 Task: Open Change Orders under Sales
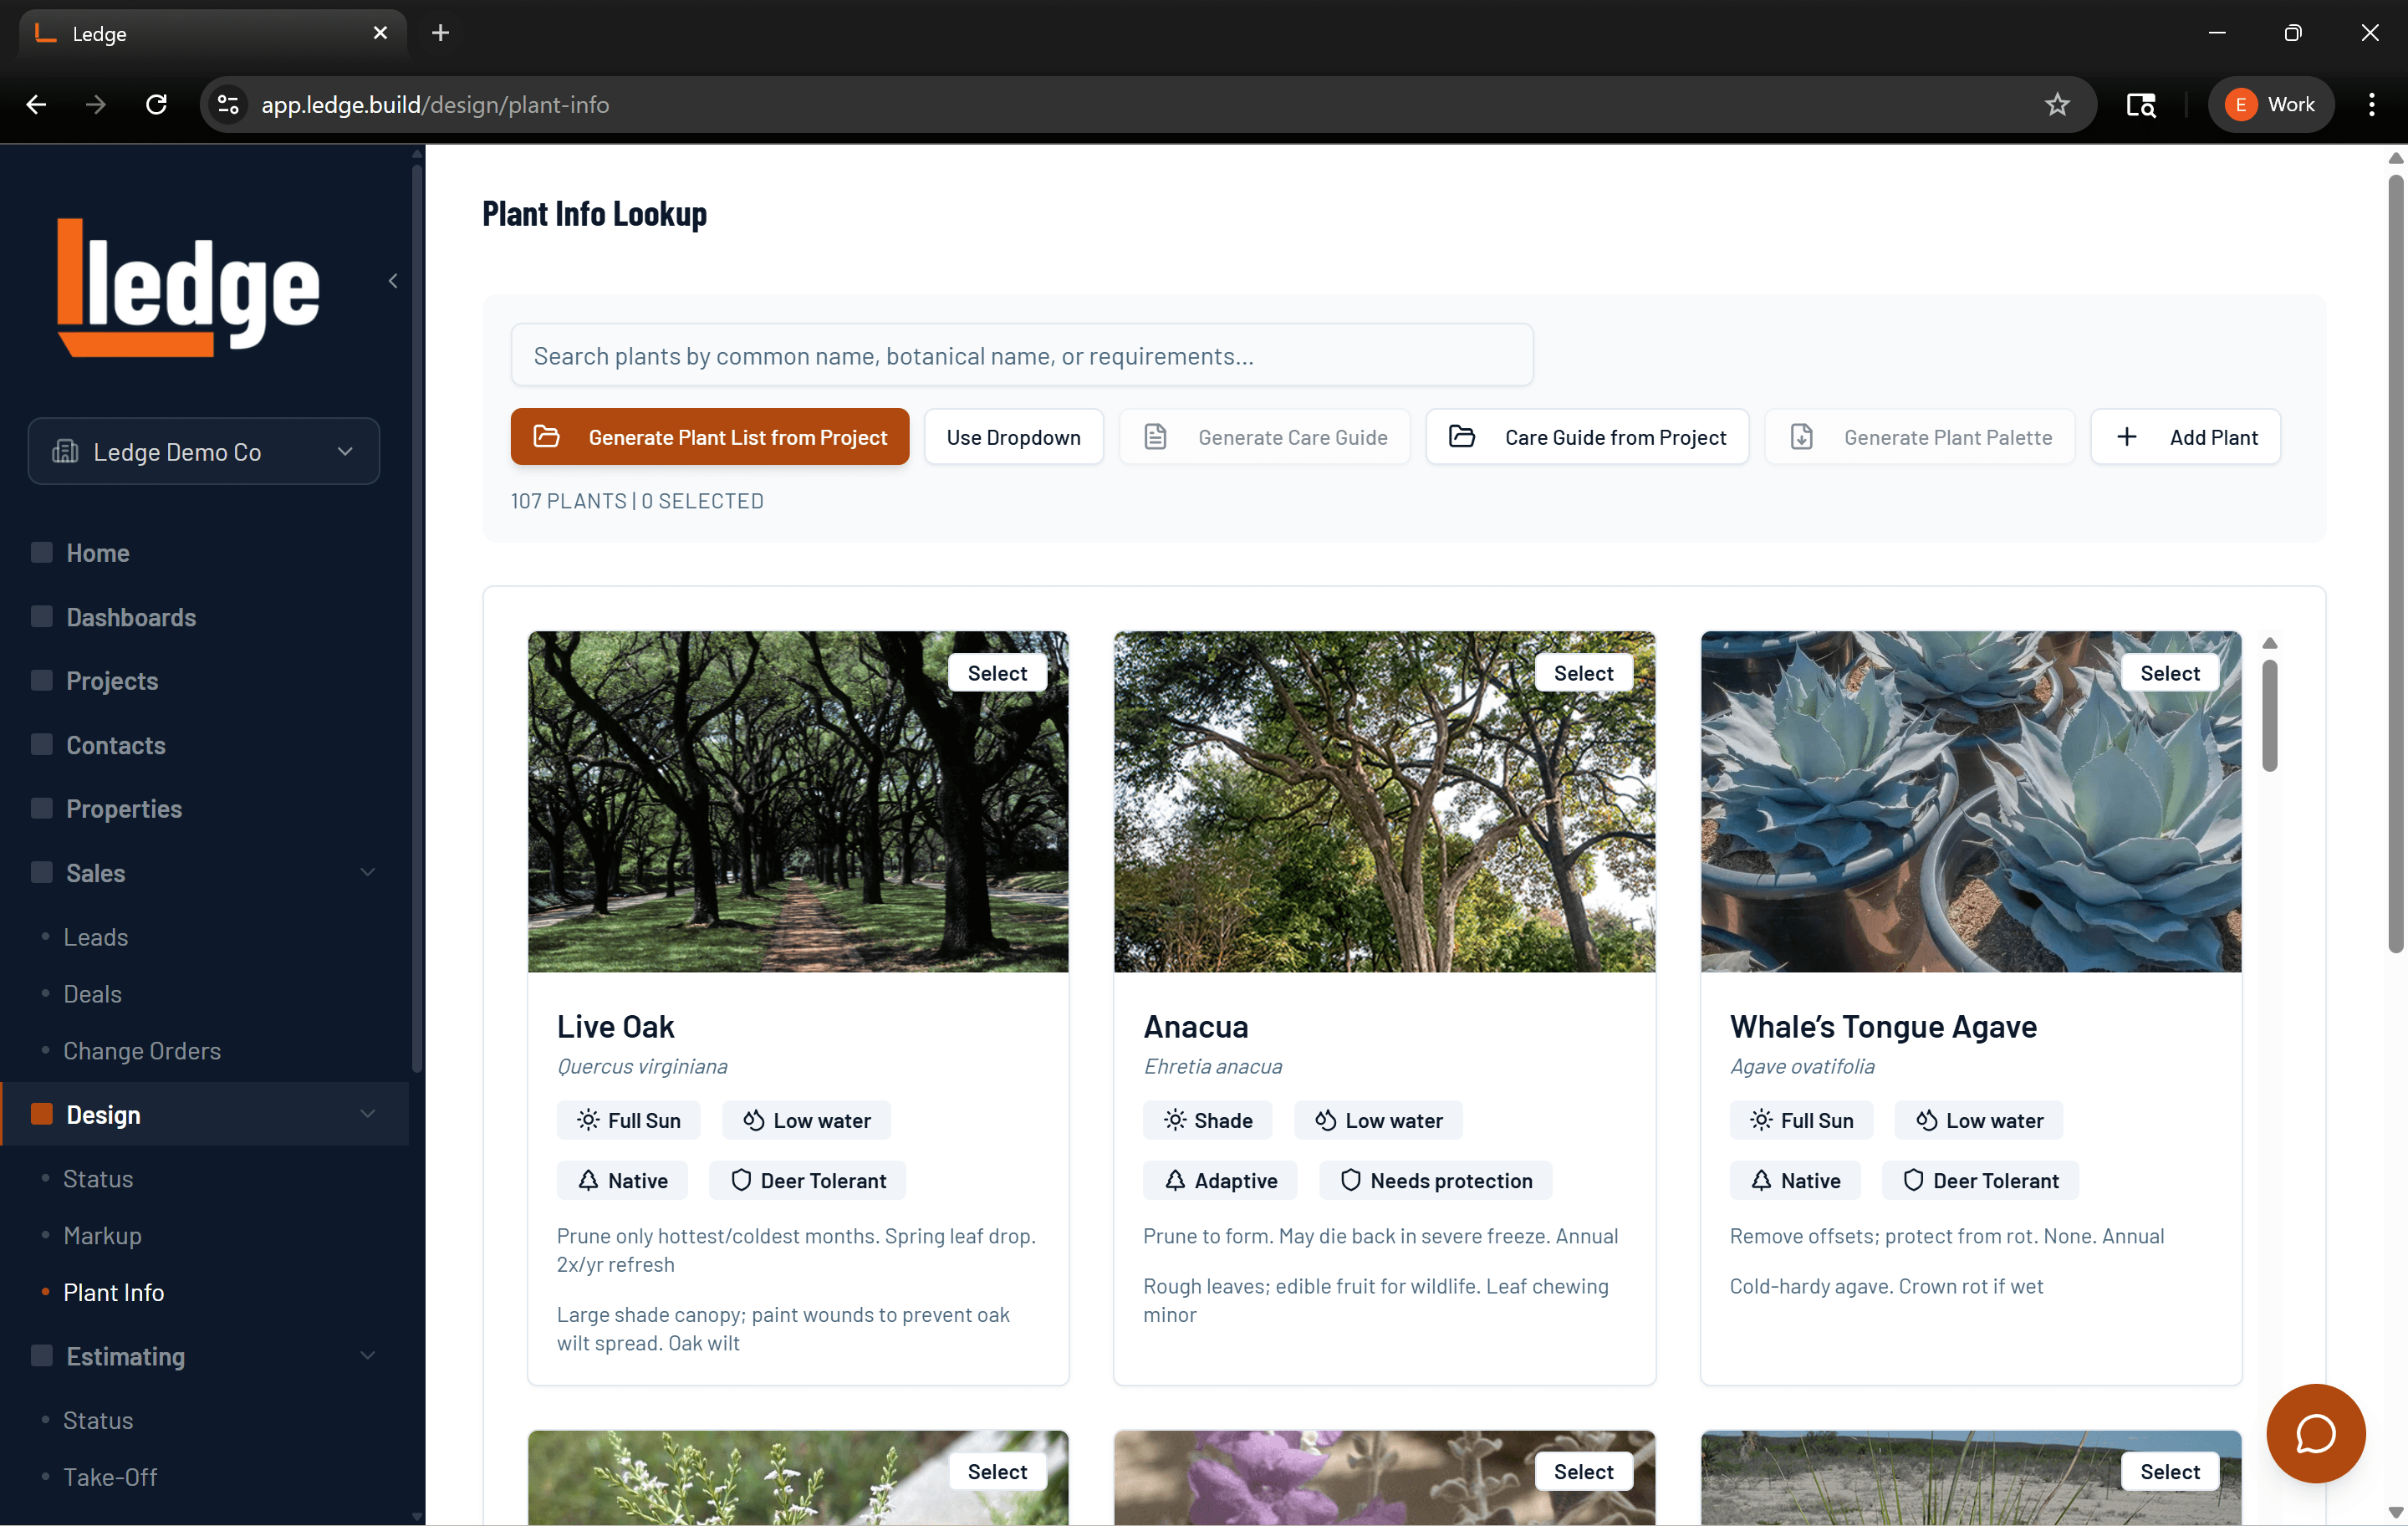(142, 1050)
